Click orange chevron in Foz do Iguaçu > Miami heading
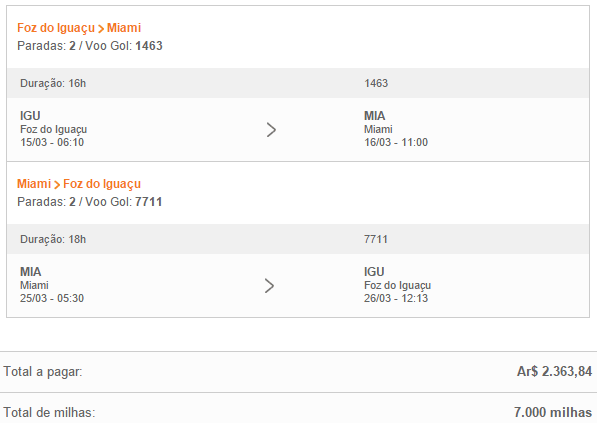Image resolution: width=597 pixels, height=423 pixels. [101, 29]
